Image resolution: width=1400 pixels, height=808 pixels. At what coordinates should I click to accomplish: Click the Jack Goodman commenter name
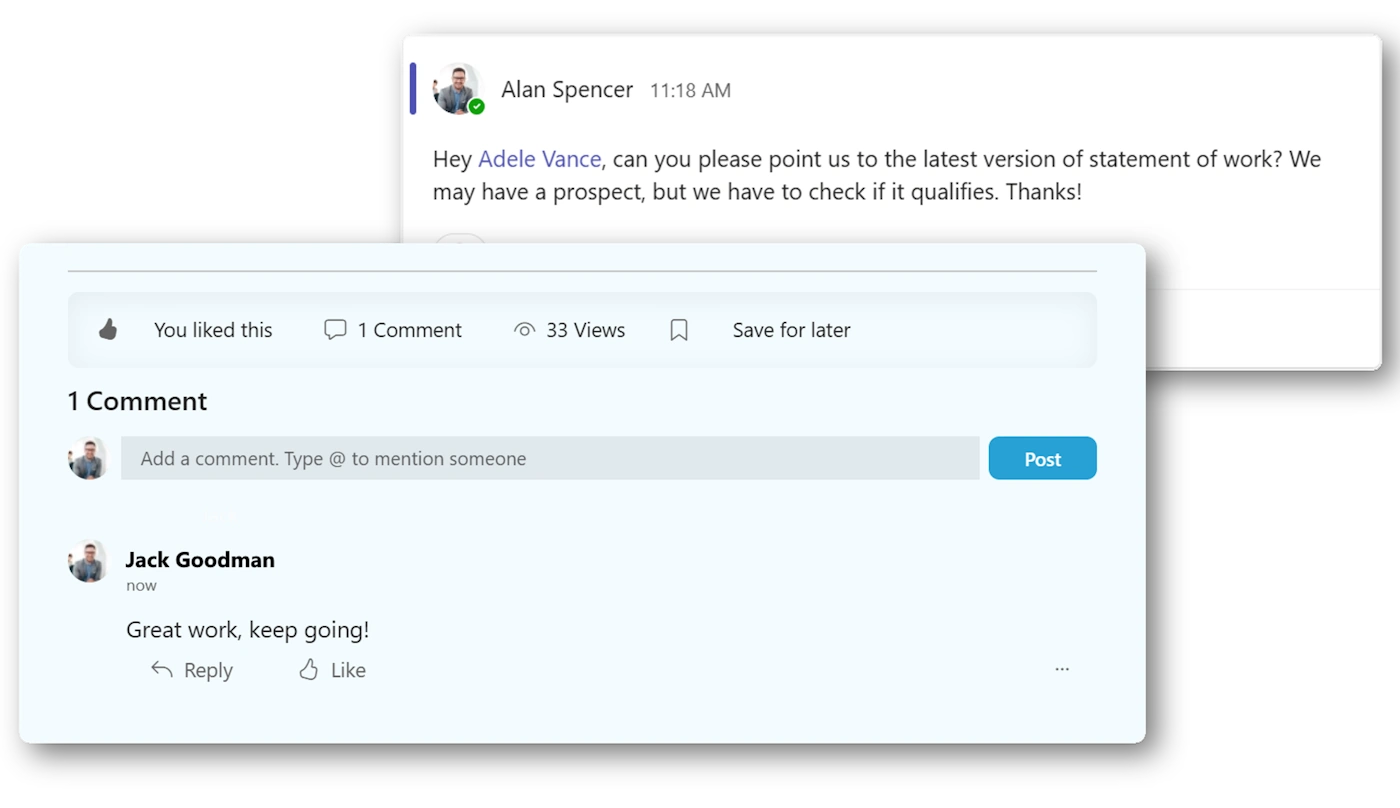(200, 560)
